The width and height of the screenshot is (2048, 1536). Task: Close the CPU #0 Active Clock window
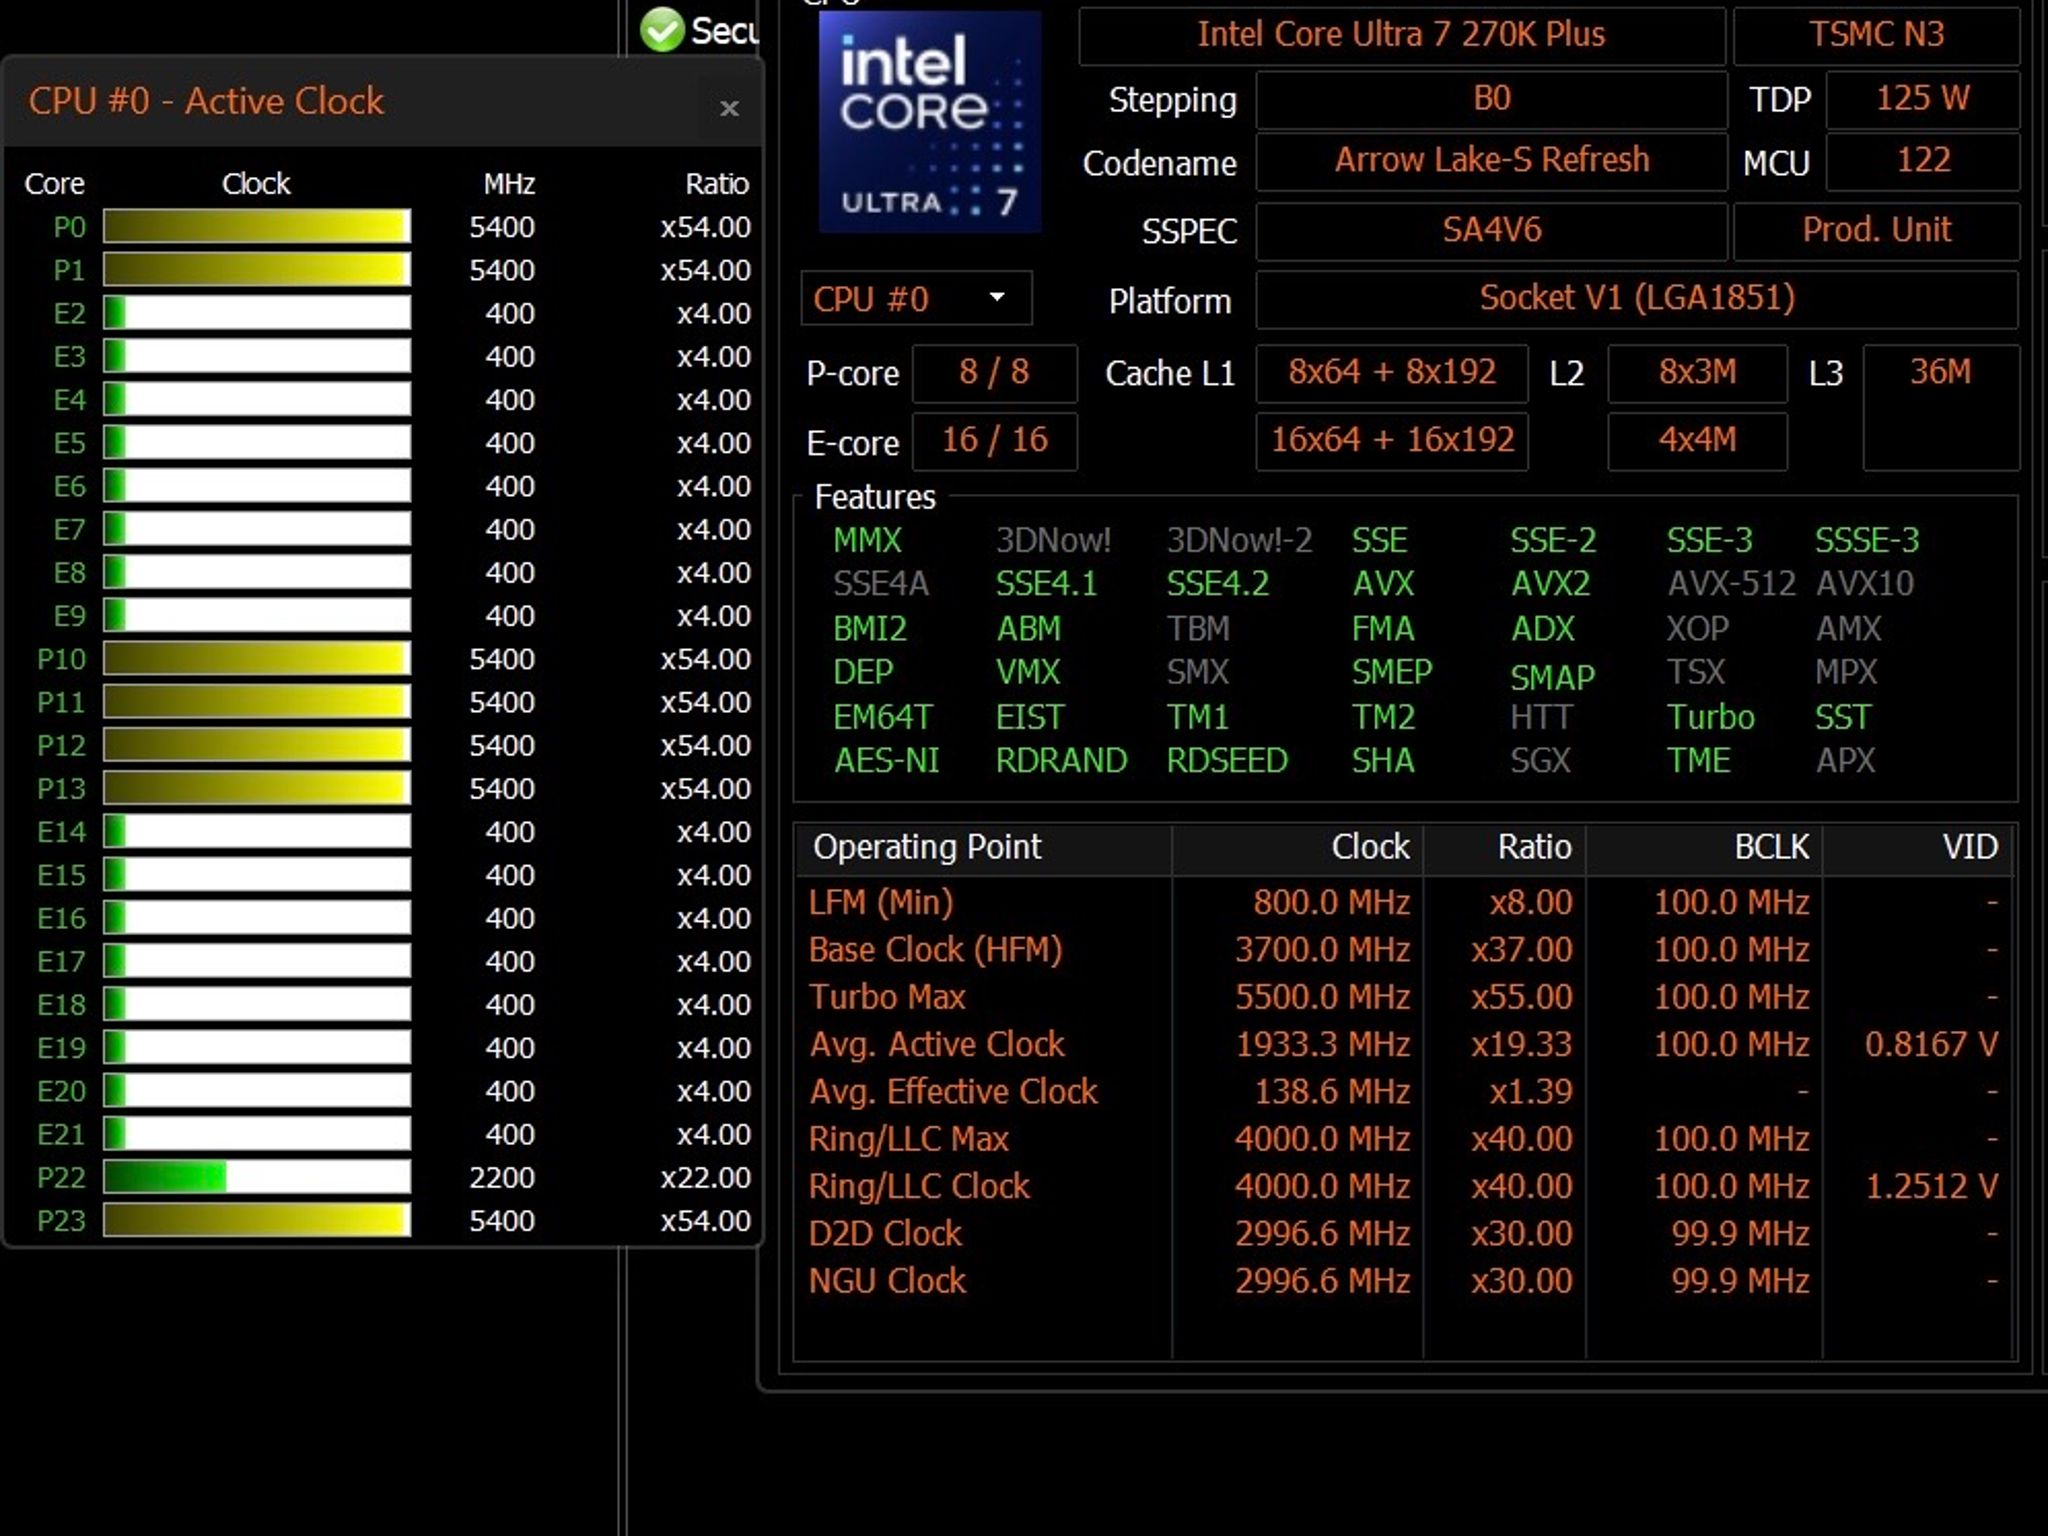[729, 108]
